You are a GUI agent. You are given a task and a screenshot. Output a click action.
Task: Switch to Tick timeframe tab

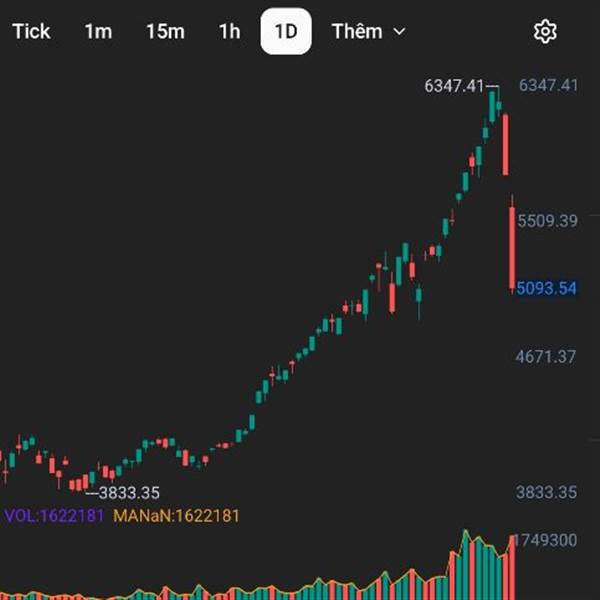click(x=31, y=31)
